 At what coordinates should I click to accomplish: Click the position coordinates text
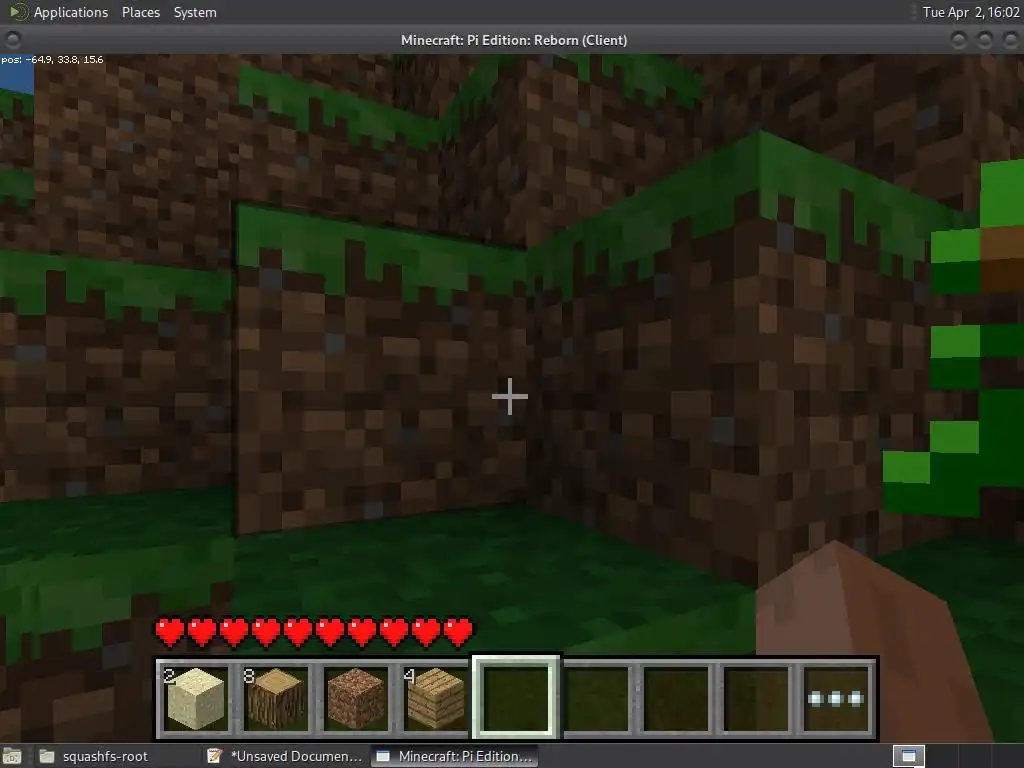[52, 59]
